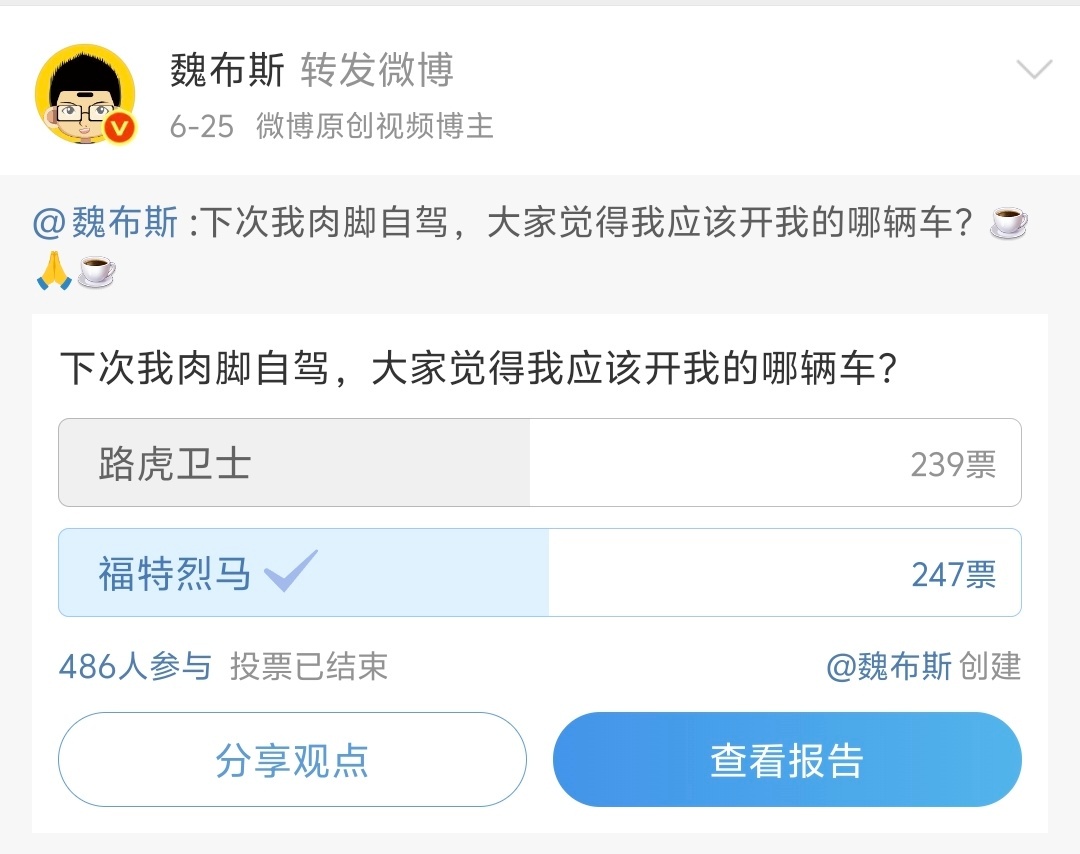
Task: Expand the post options chevron menu
Action: pyautogui.click(x=1035, y=70)
